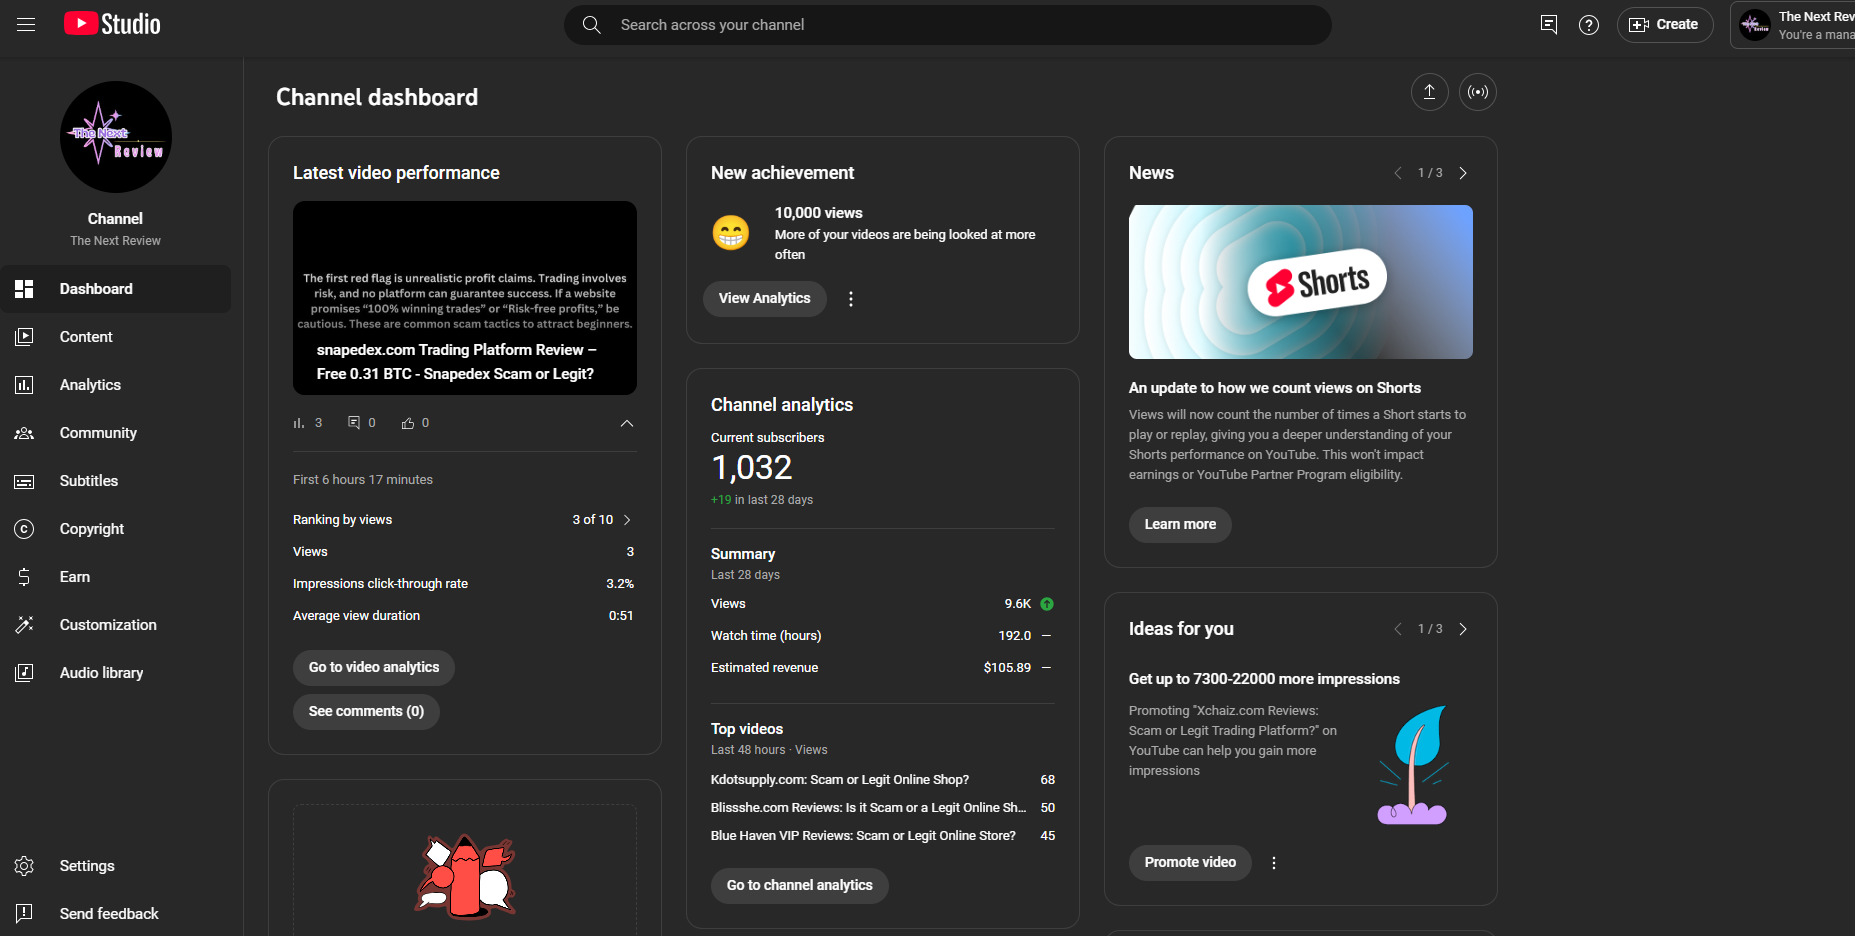This screenshot has width=1855, height=936.
Task: Open Kdotsupply.com top video row
Action: pyautogui.click(x=883, y=780)
